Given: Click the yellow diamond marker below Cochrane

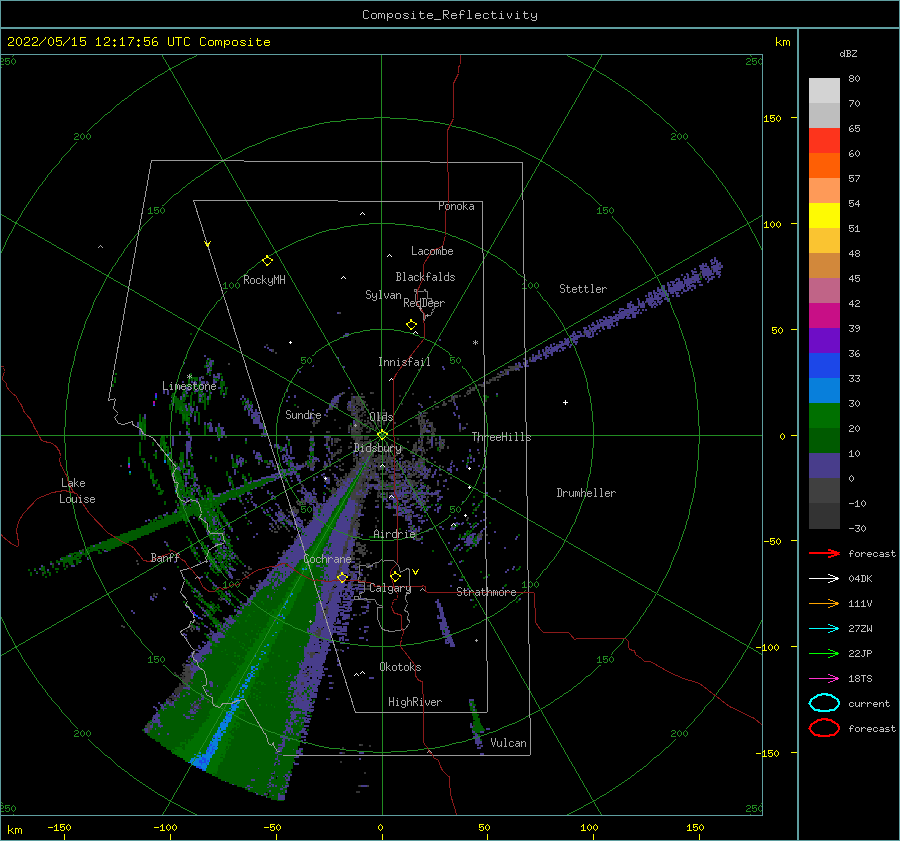Looking at the screenshot, I should (x=342, y=577).
